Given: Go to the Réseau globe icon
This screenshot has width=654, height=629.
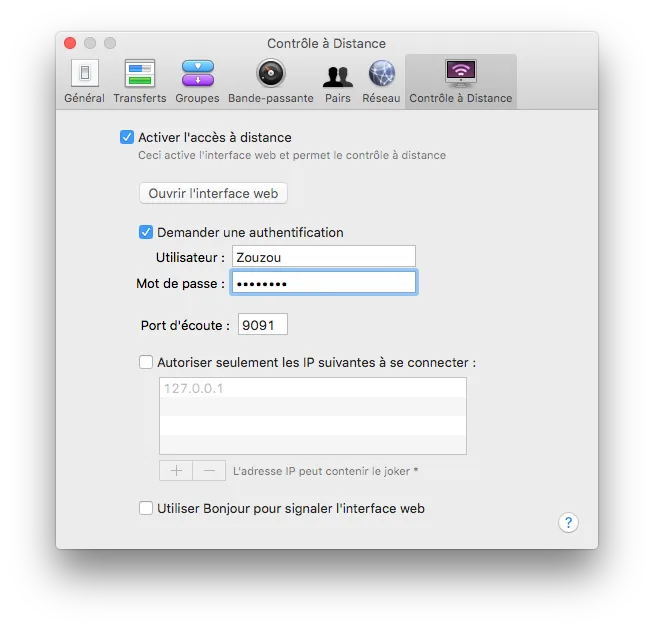Looking at the screenshot, I should point(382,74).
